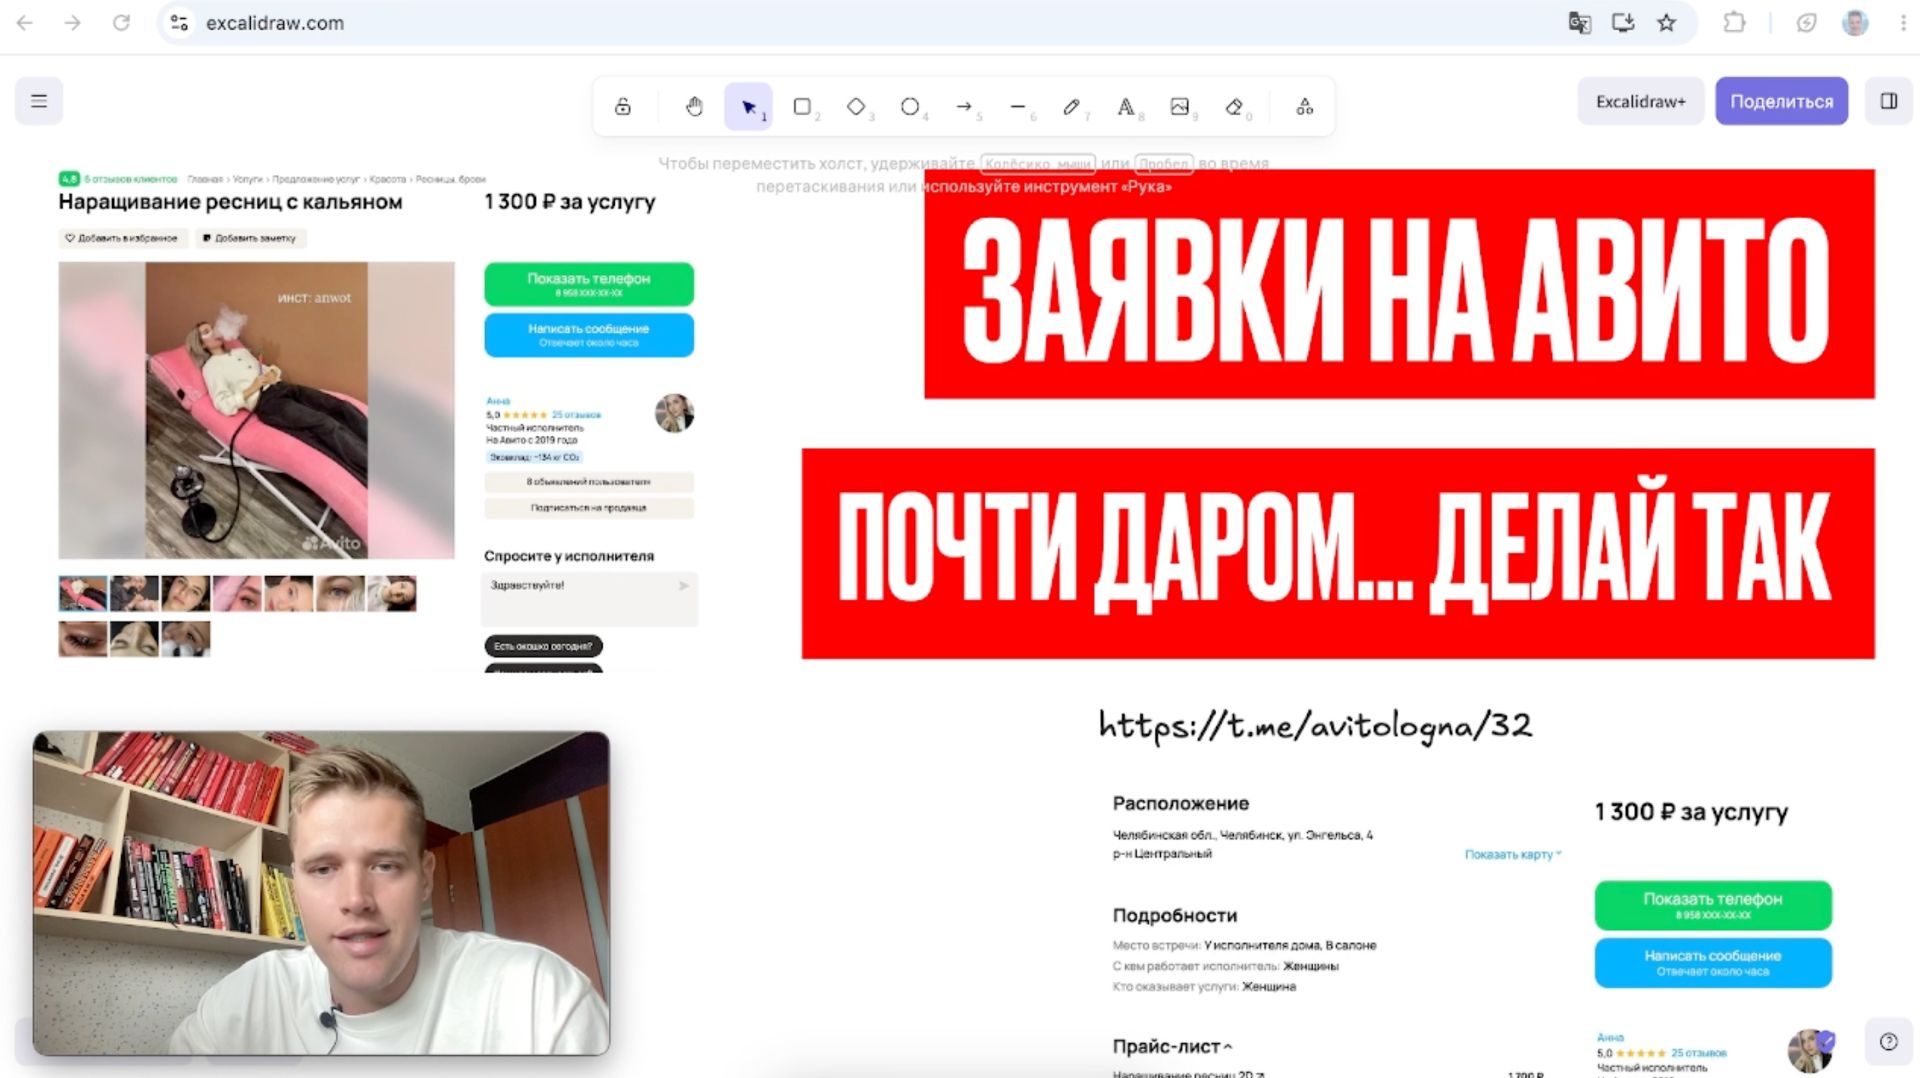
Task: Select the Eraser tool
Action: click(x=1234, y=106)
